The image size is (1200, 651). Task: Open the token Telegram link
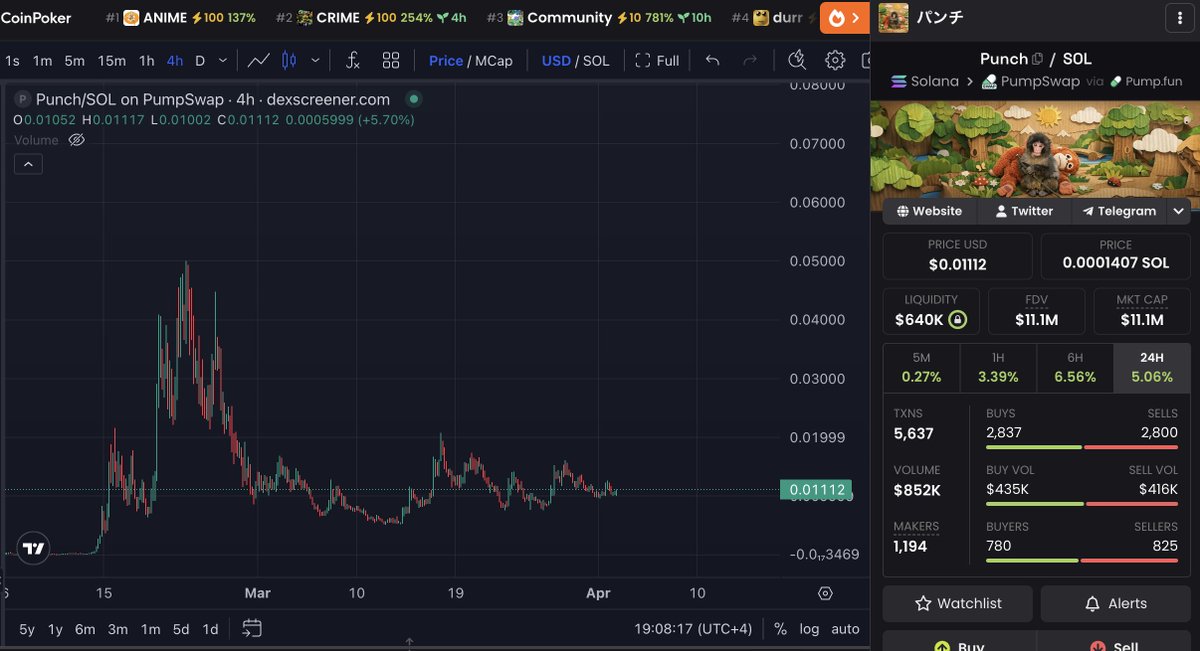(1119, 211)
